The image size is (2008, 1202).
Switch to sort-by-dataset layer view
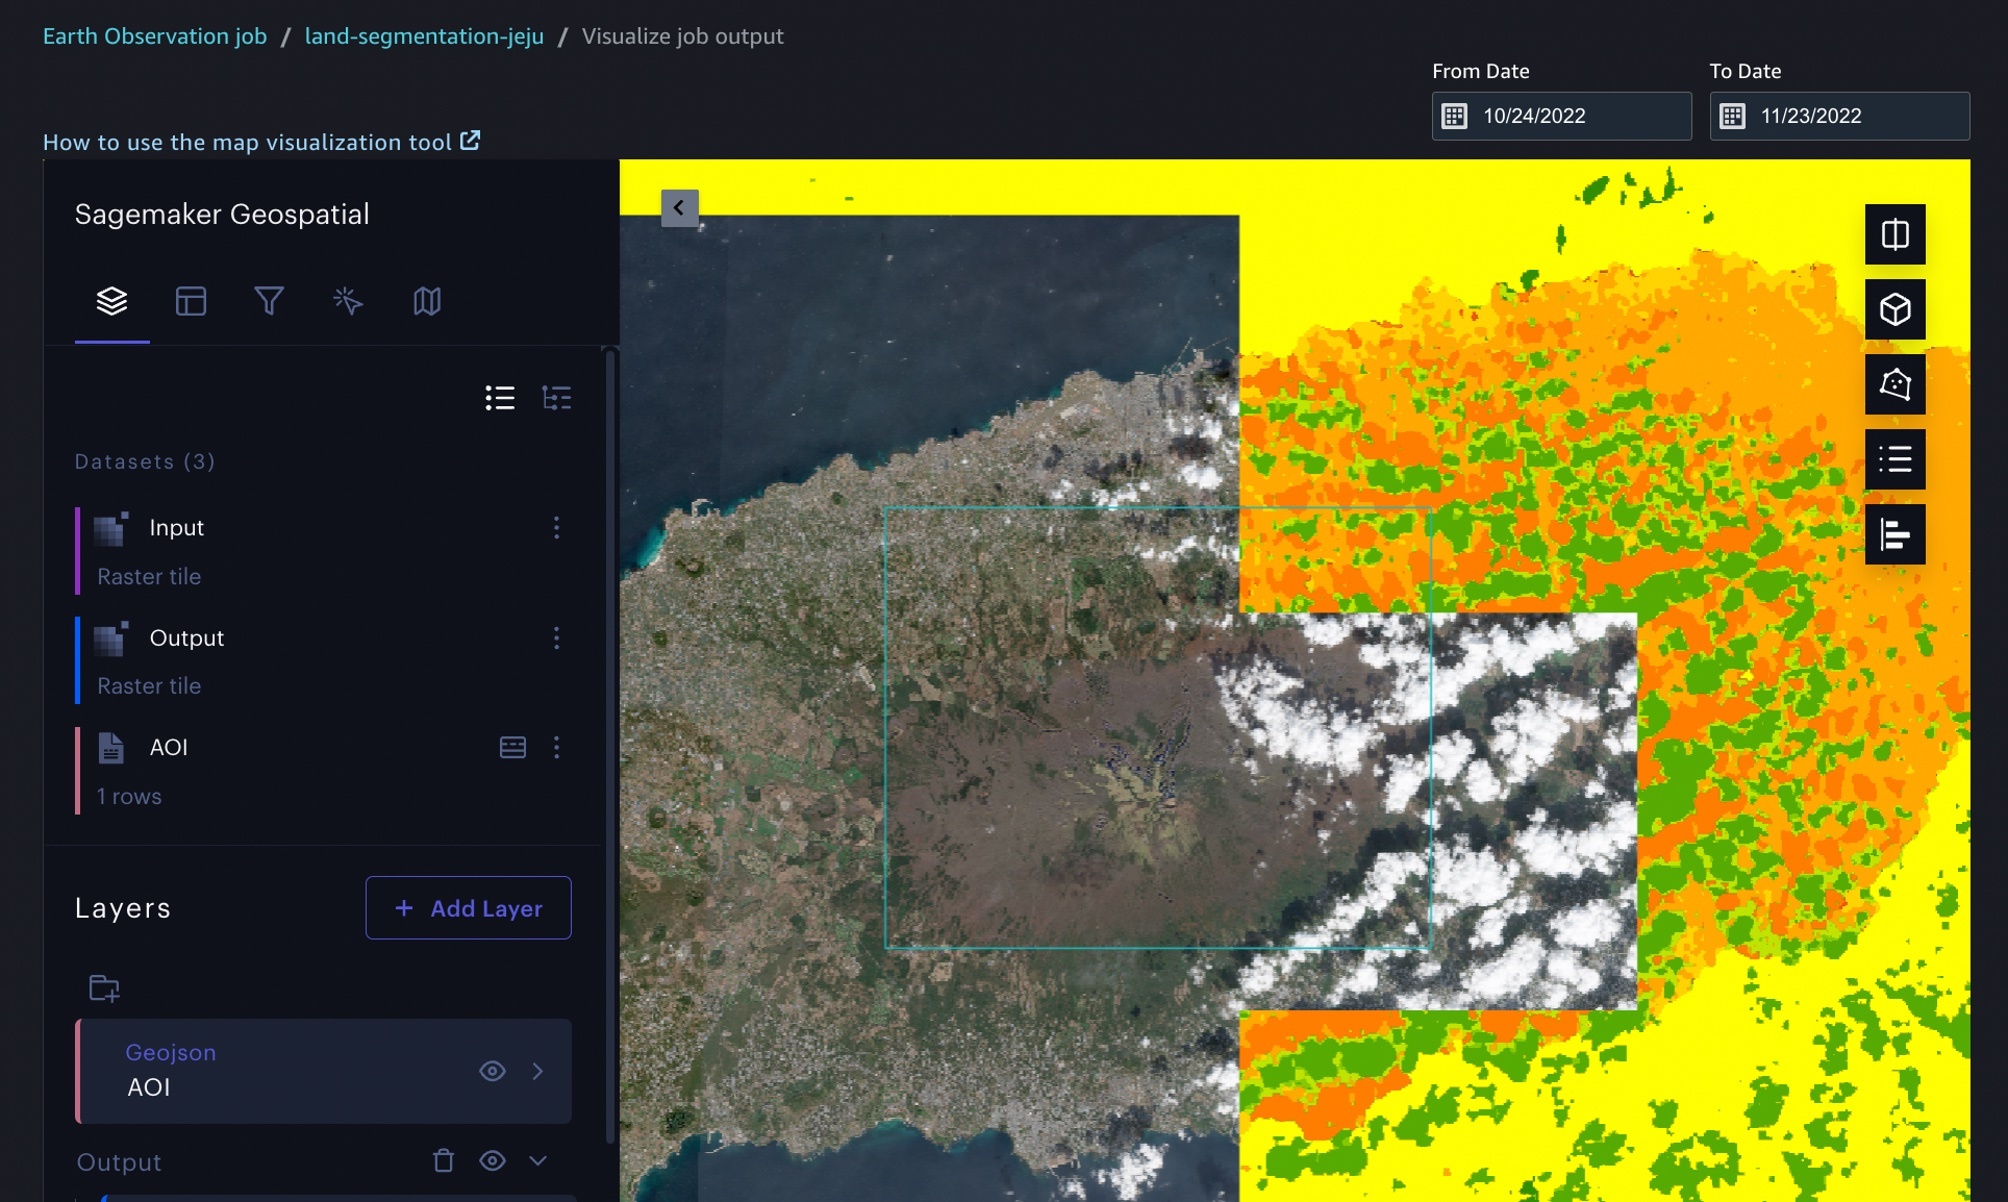556,398
